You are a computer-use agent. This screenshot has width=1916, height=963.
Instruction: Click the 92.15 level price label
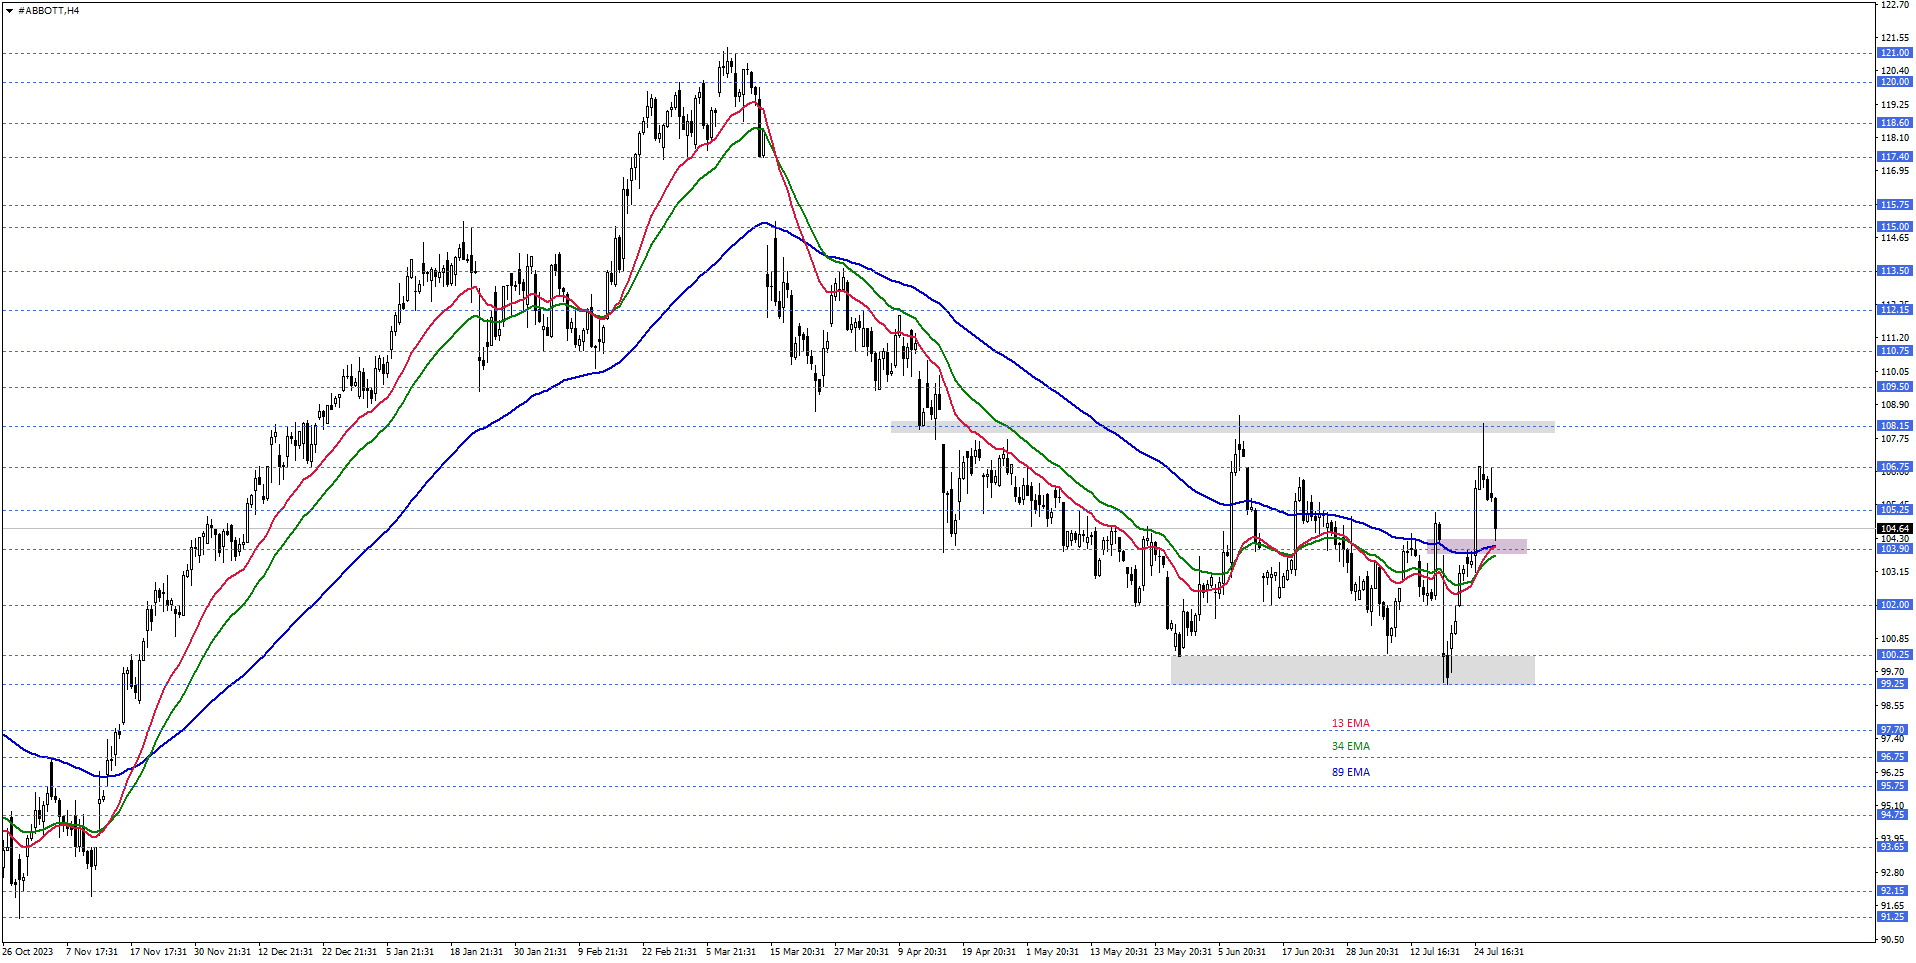pos(1894,891)
